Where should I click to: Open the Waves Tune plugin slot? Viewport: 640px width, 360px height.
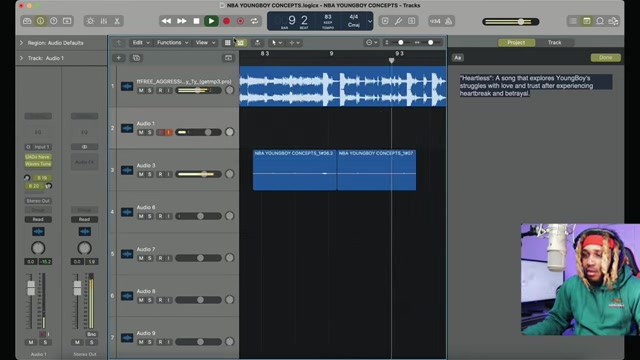(x=38, y=164)
